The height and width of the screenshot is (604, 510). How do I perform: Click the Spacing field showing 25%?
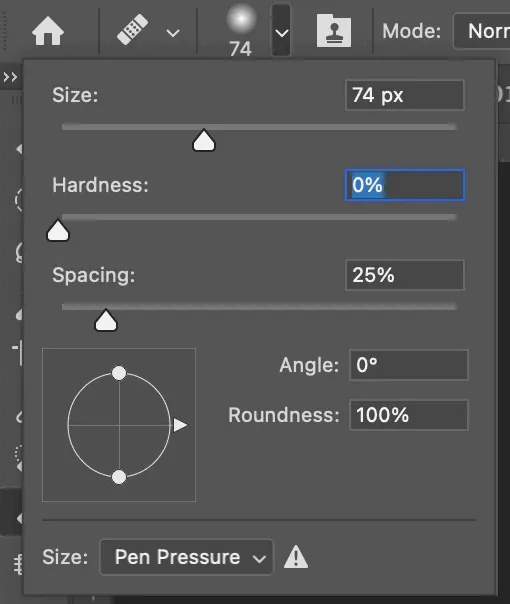[x=405, y=275]
